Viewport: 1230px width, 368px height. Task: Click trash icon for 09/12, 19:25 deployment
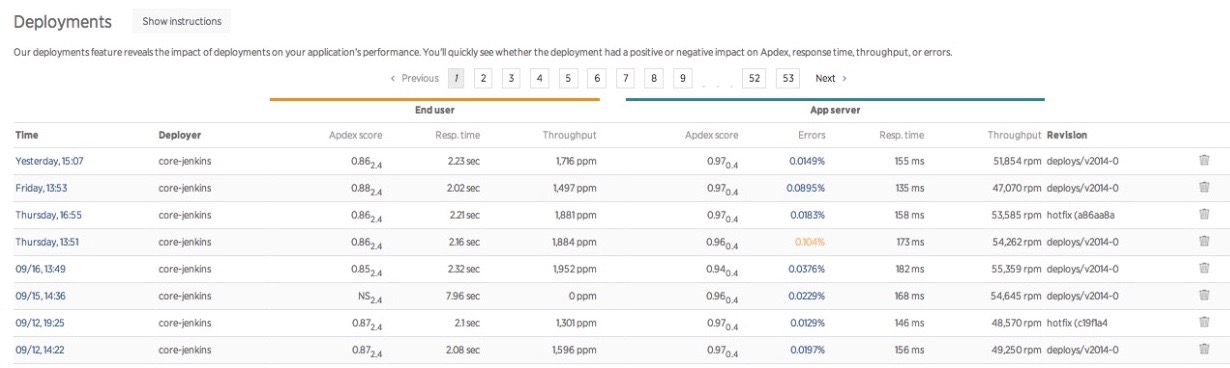click(1204, 322)
